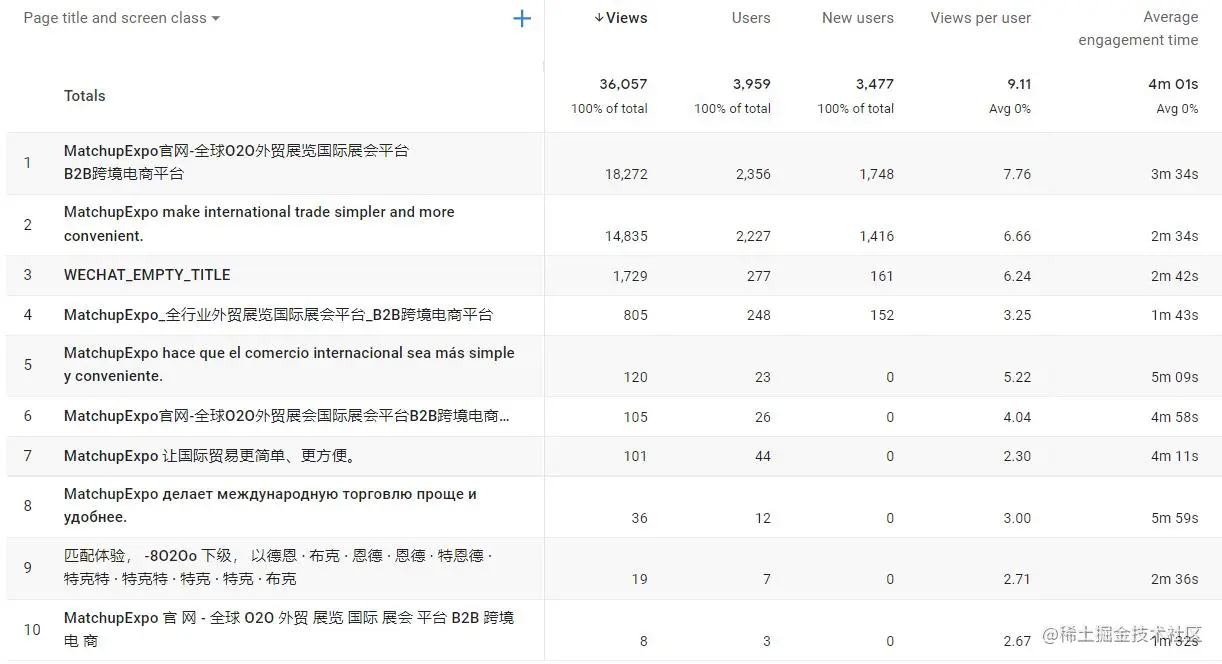This screenshot has width=1222, height=664.
Task: Click total new users value 3,477
Action: tap(875, 84)
